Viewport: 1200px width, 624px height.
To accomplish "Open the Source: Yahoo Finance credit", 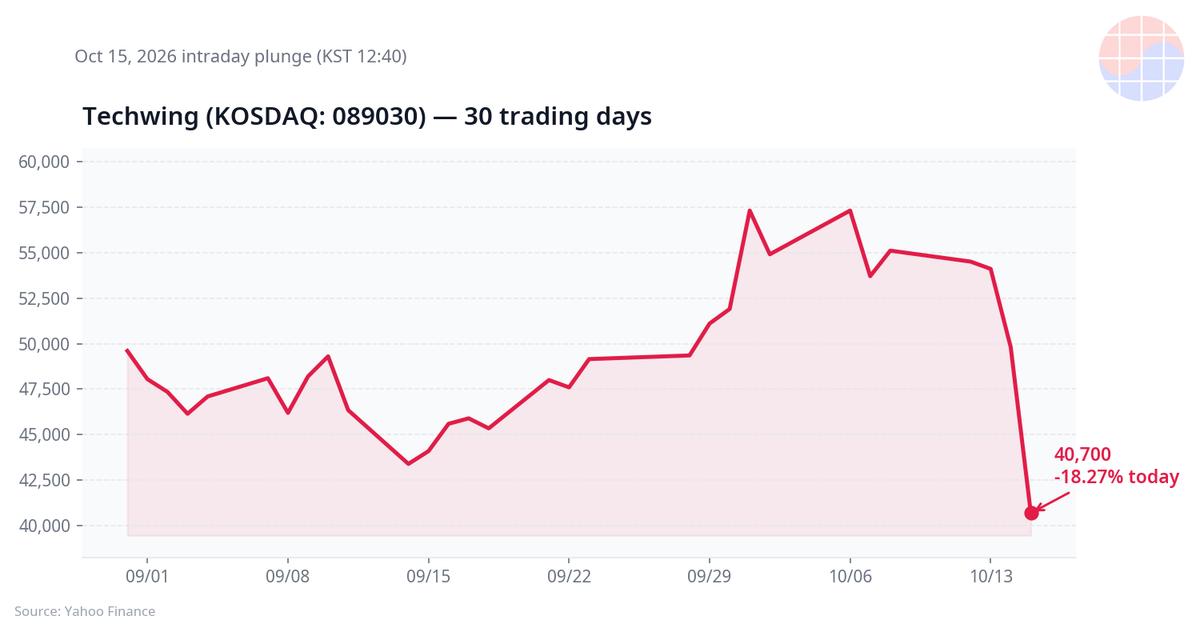I will pyautogui.click(x=85, y=610).
